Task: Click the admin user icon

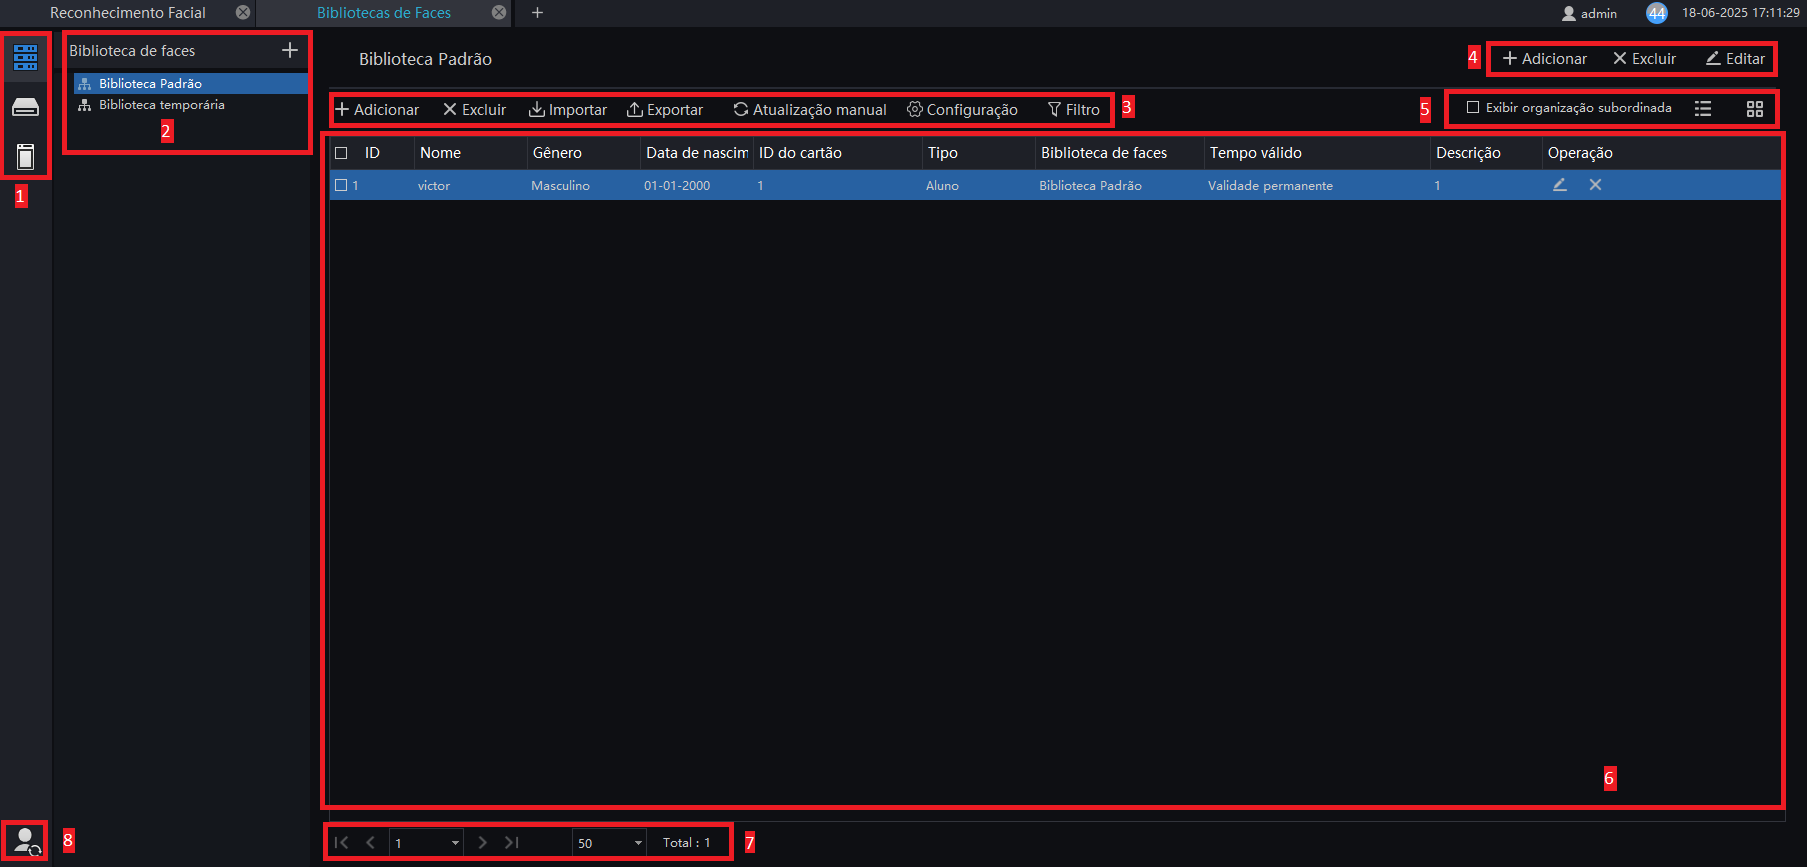Action: pyautogui.click(x=1569, y=13)
